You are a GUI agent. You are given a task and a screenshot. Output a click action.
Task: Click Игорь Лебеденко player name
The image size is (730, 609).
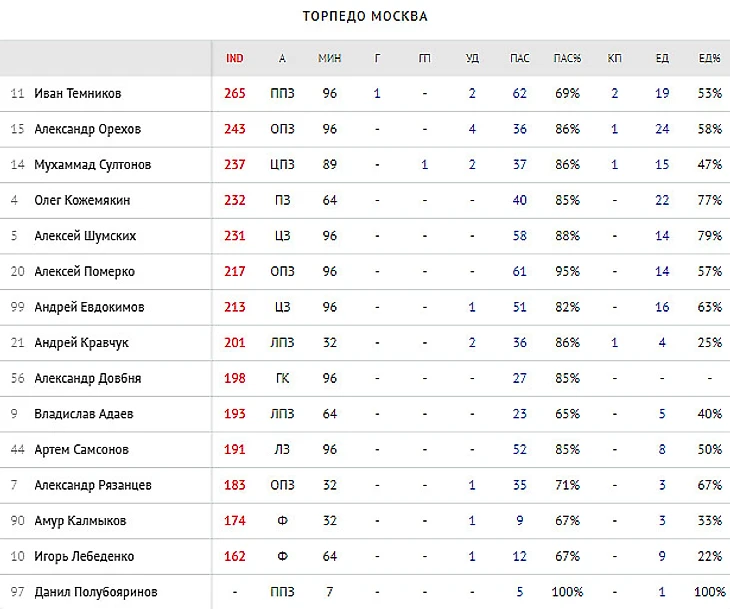(84, 556)
